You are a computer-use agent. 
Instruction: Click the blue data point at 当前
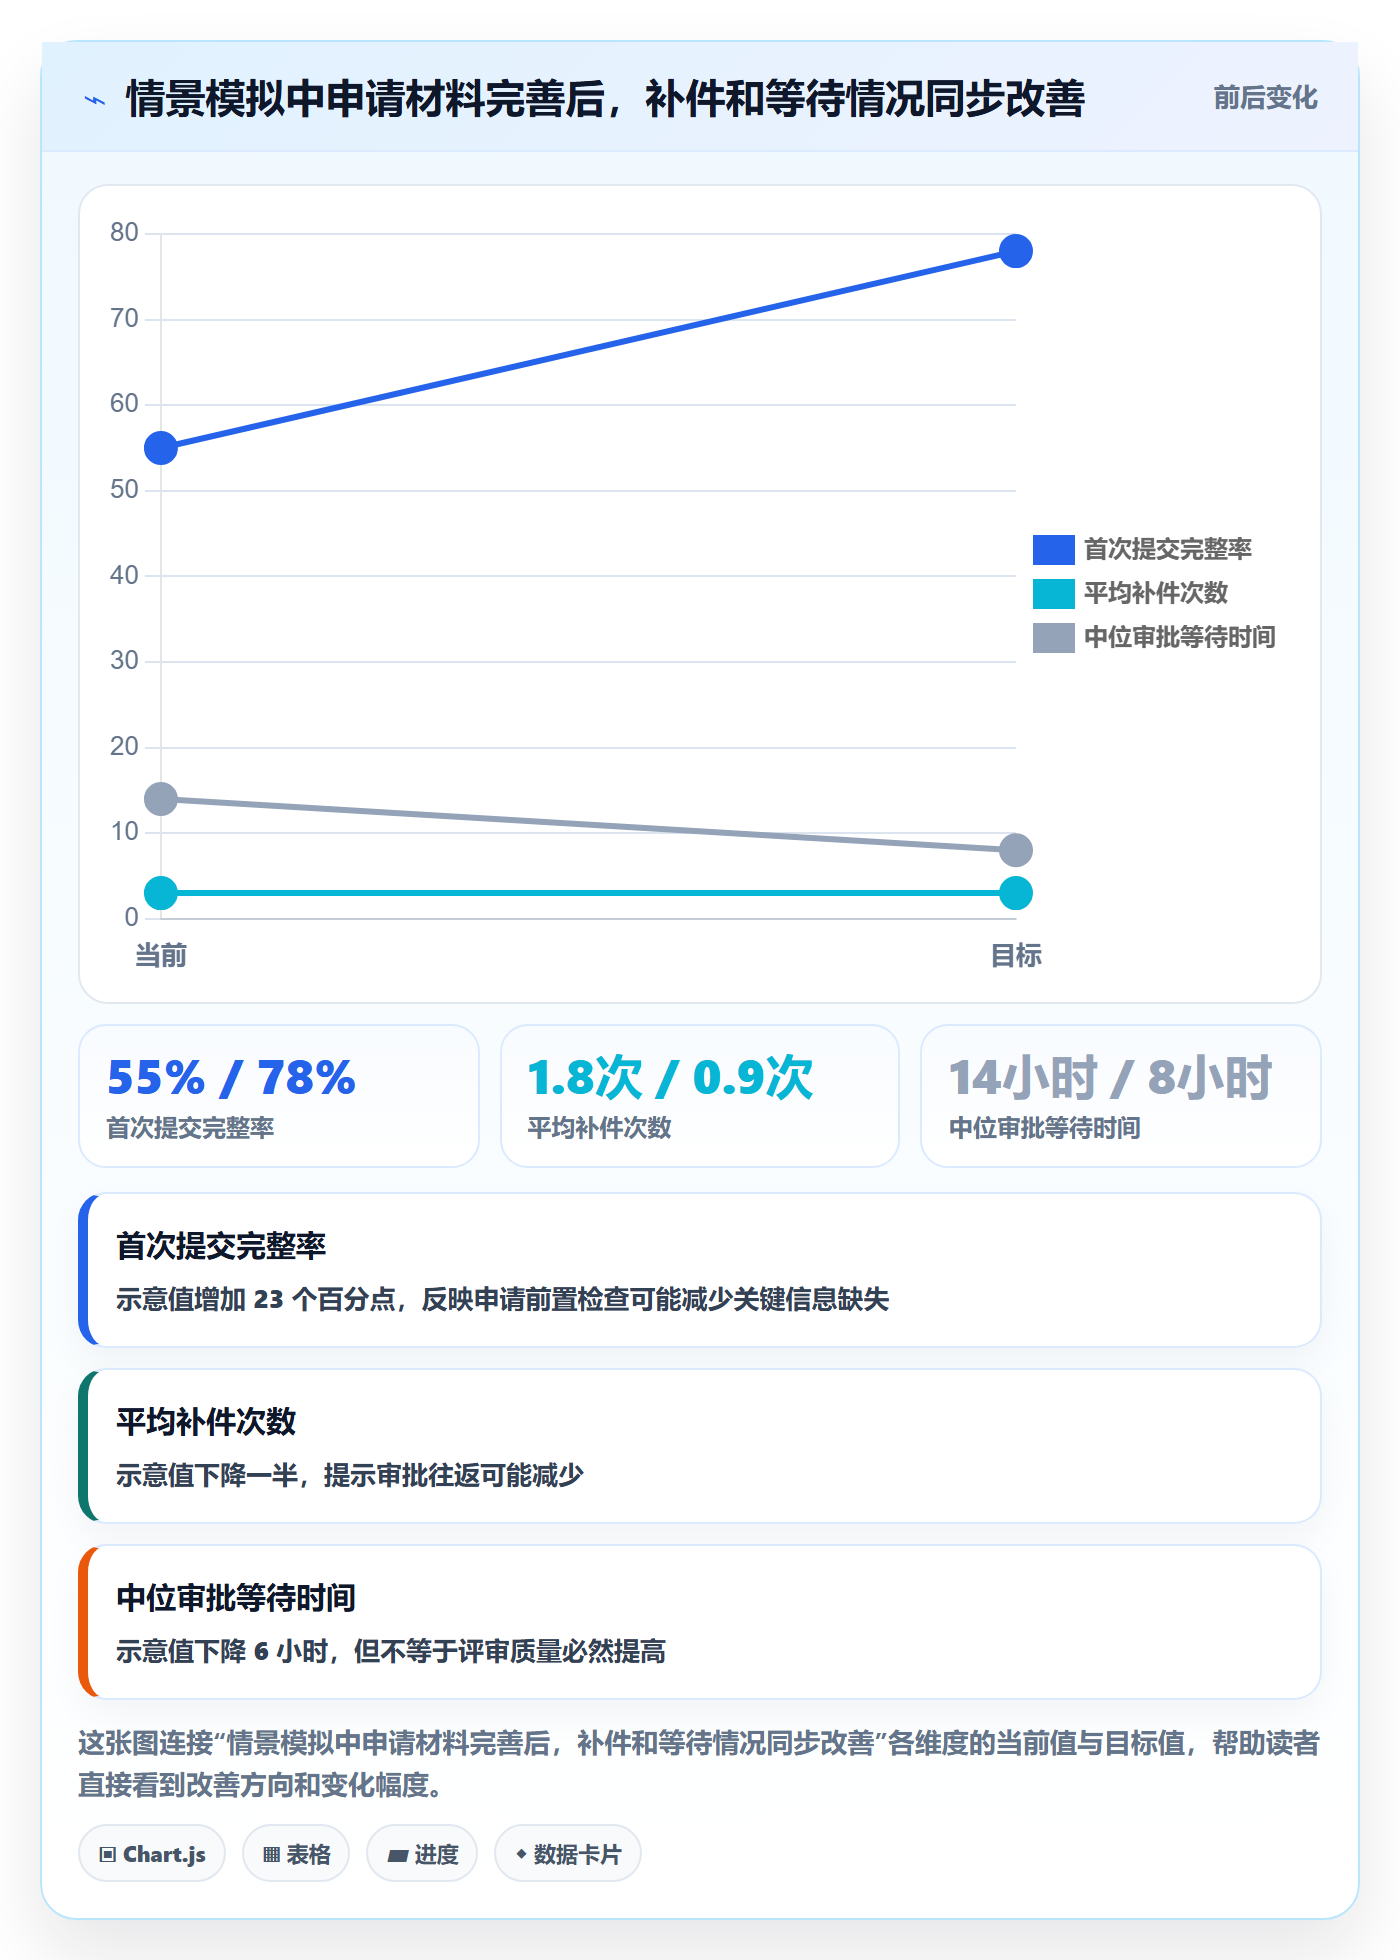[161, 448]
